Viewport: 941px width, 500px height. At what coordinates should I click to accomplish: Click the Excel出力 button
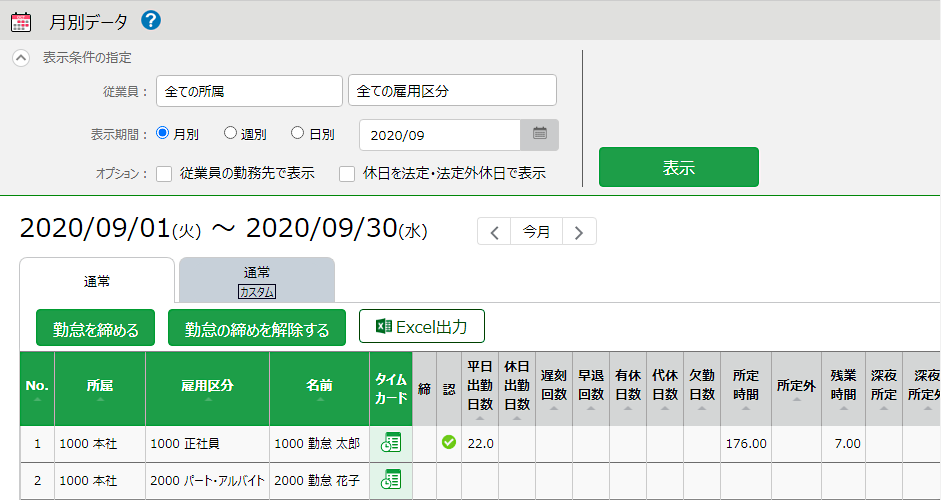point(422,327)
